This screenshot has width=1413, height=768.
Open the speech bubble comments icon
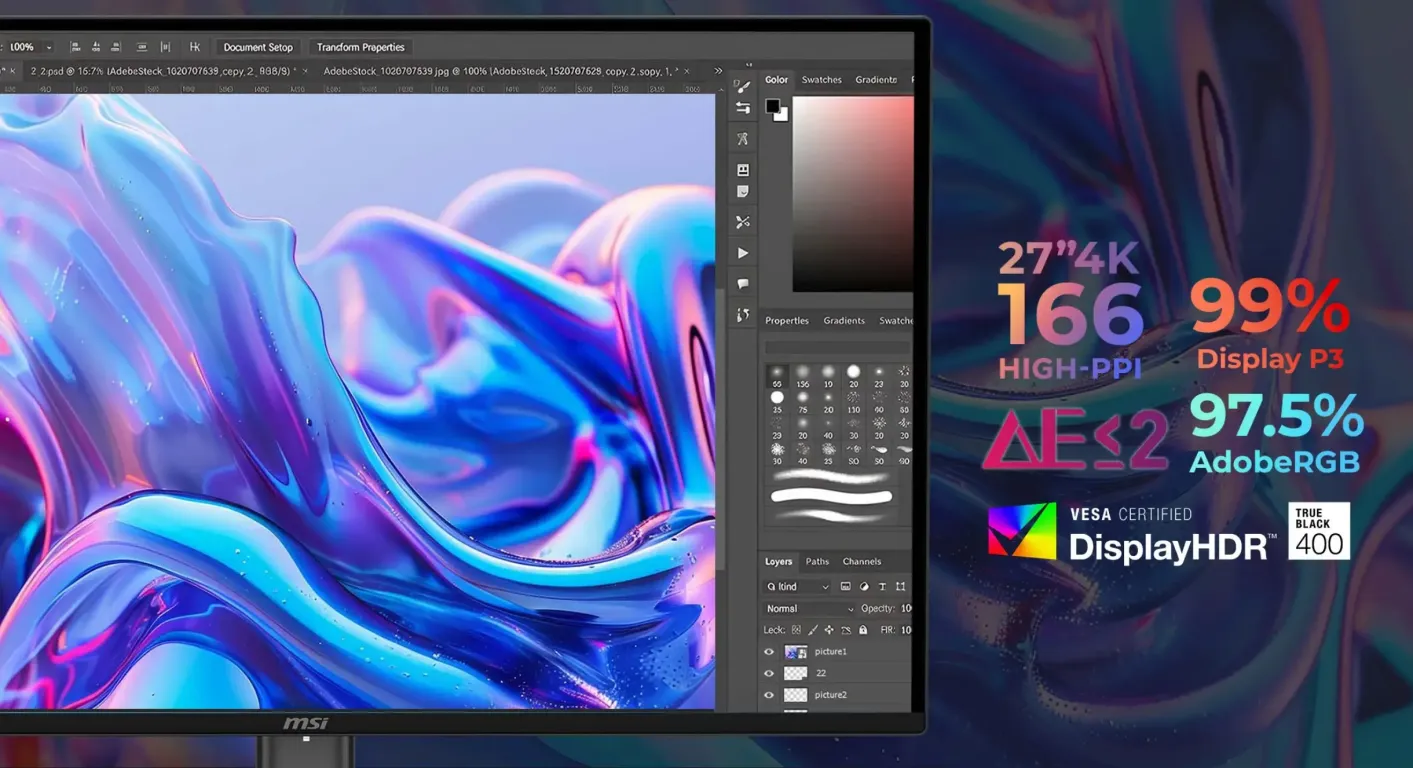tap(742, 284)
